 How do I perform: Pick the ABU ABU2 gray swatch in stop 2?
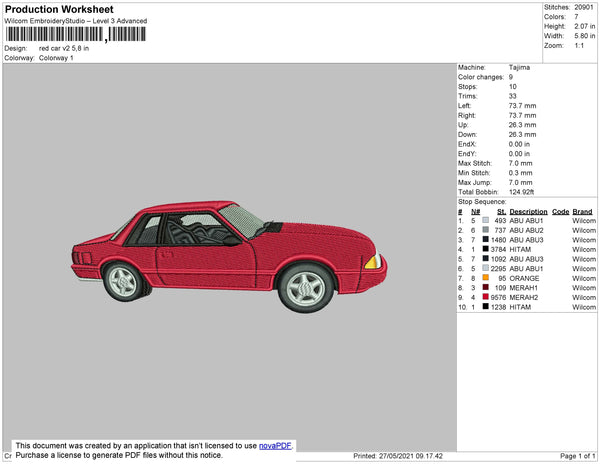click(x=485, y=230)
